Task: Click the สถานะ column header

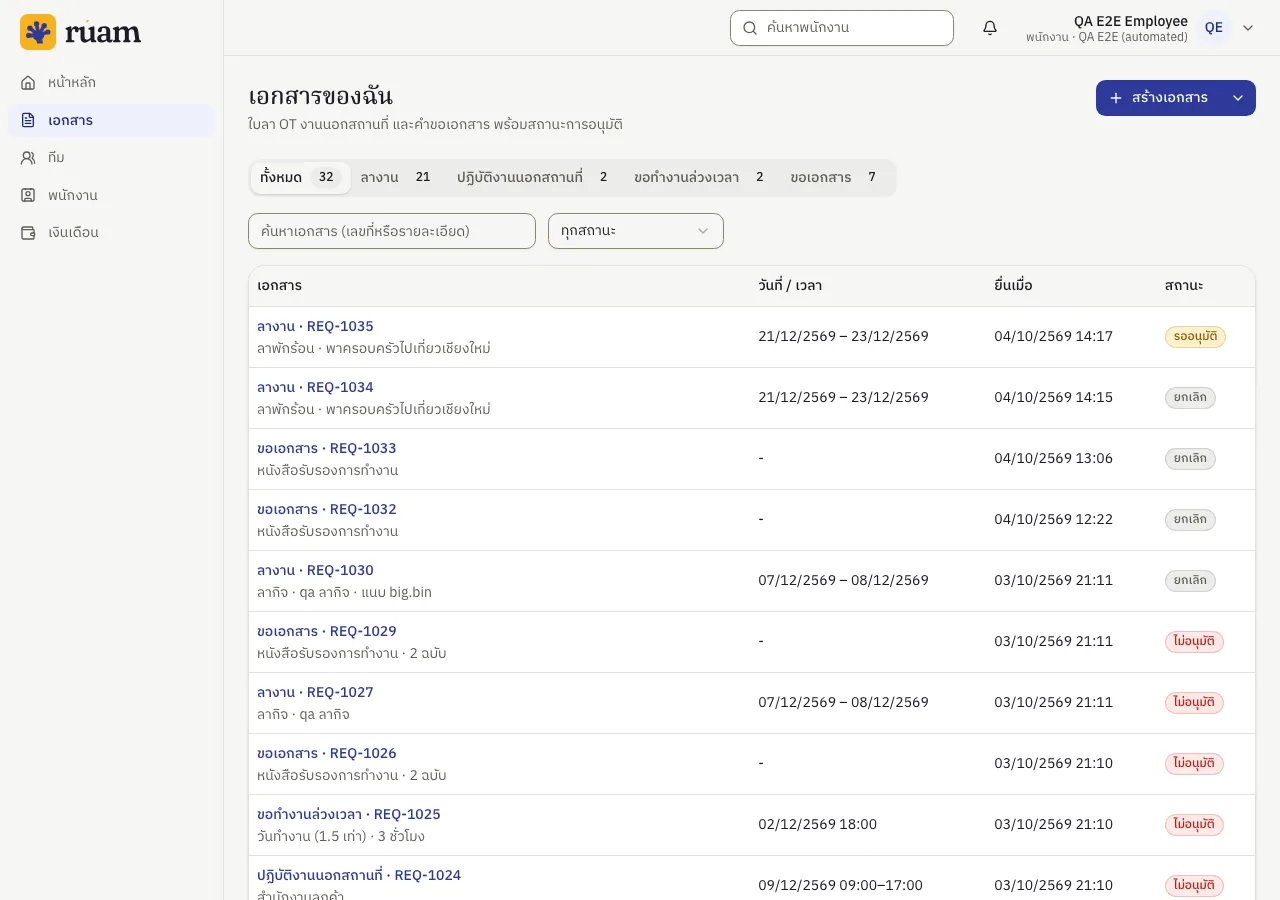Action: [1184, 286]
